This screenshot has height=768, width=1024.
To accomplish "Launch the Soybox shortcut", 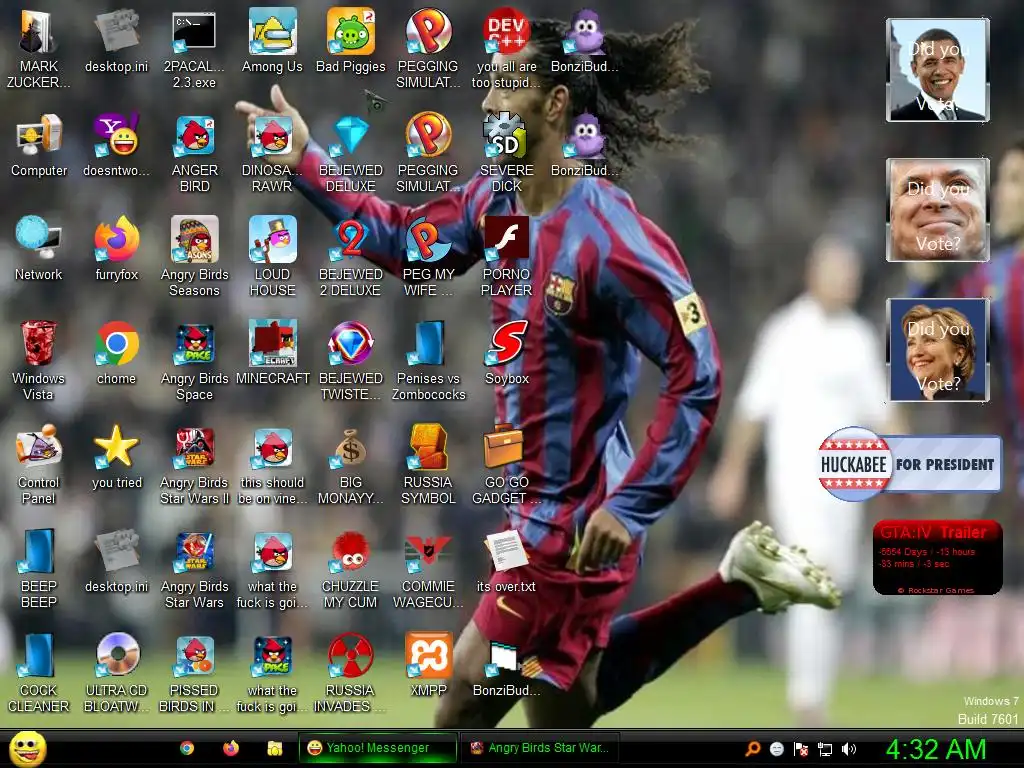I will click(x=506, y=352).
